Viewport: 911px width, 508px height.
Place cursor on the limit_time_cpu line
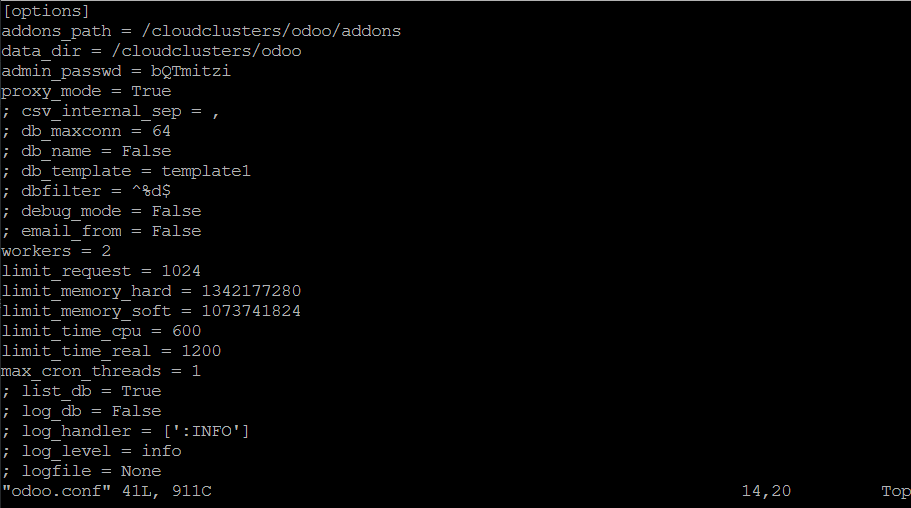[x=100, y=331]
